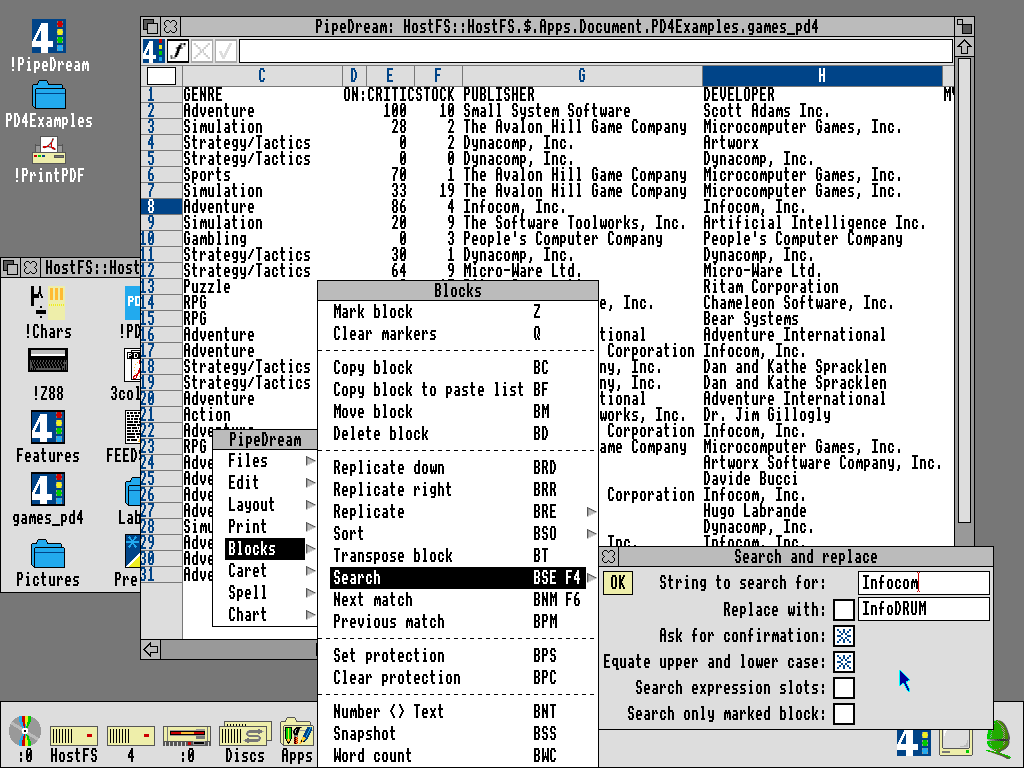Toggle the Replace with checkbox
Screen dimensions: 1024x768
click(844, 609)
